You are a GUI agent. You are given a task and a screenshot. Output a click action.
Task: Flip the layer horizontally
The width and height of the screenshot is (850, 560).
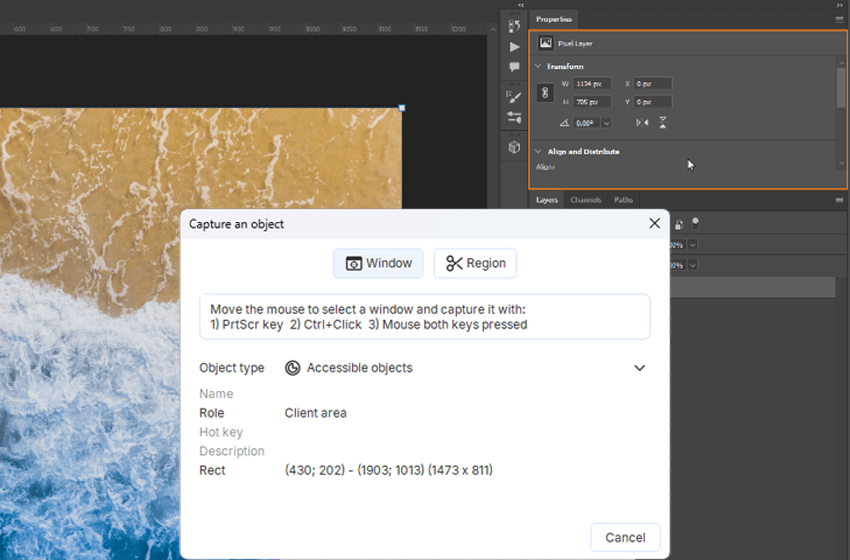642,123
